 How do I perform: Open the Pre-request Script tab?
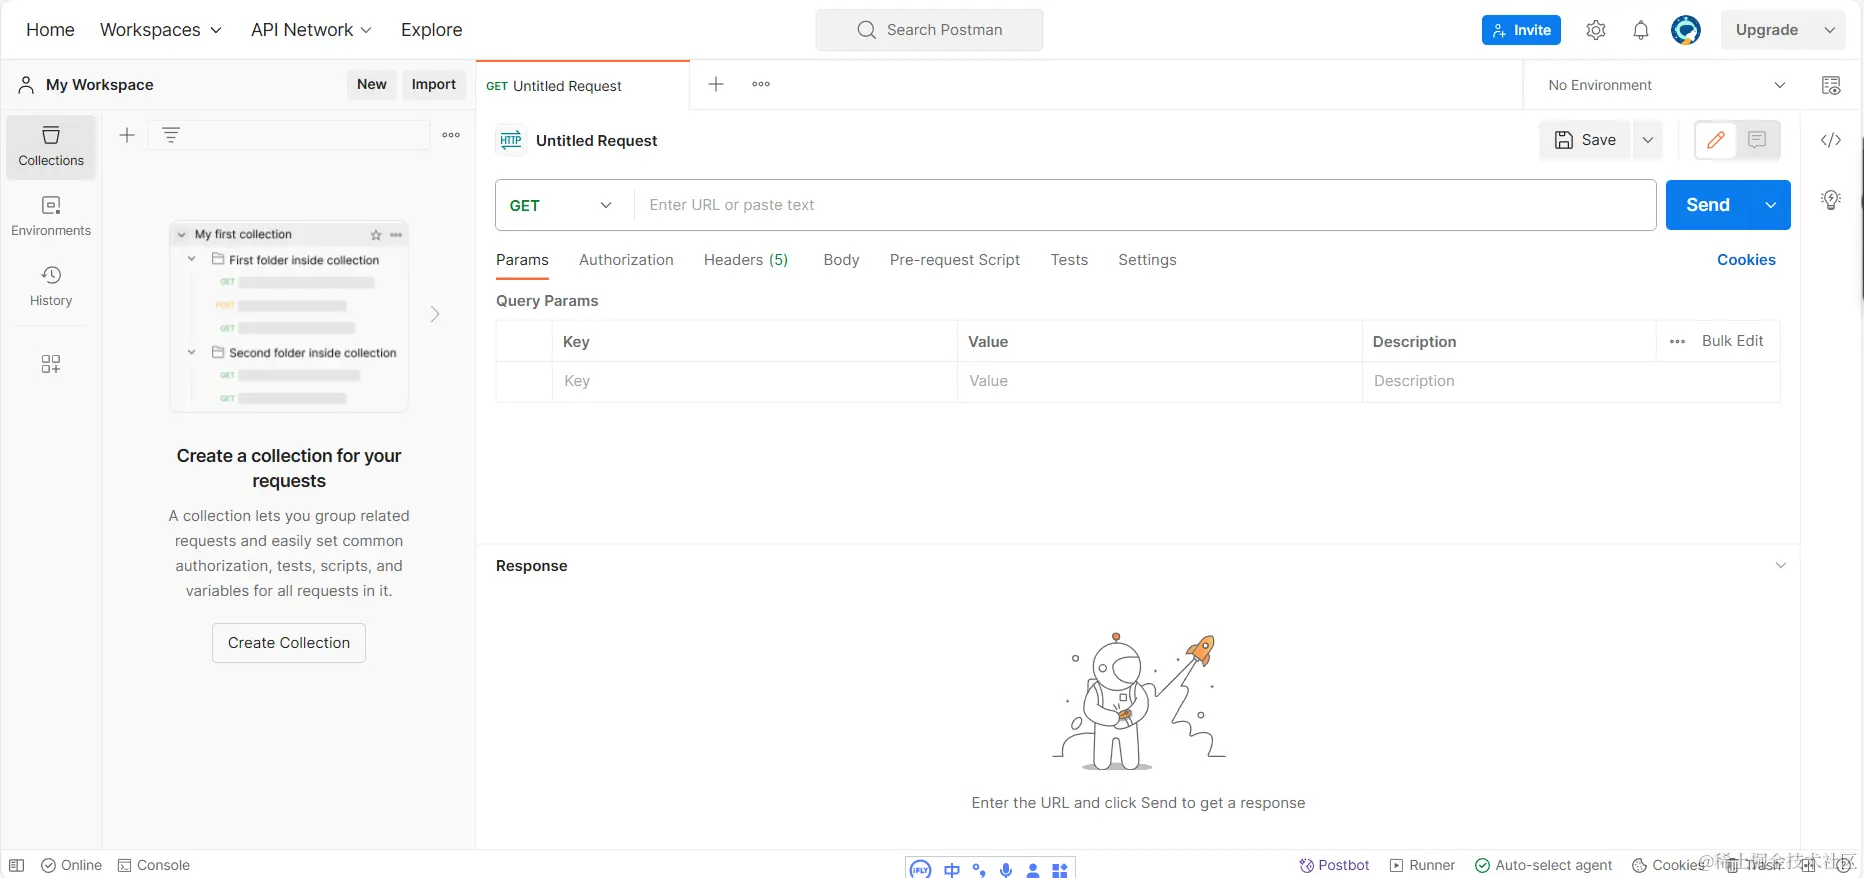[955, 260]
